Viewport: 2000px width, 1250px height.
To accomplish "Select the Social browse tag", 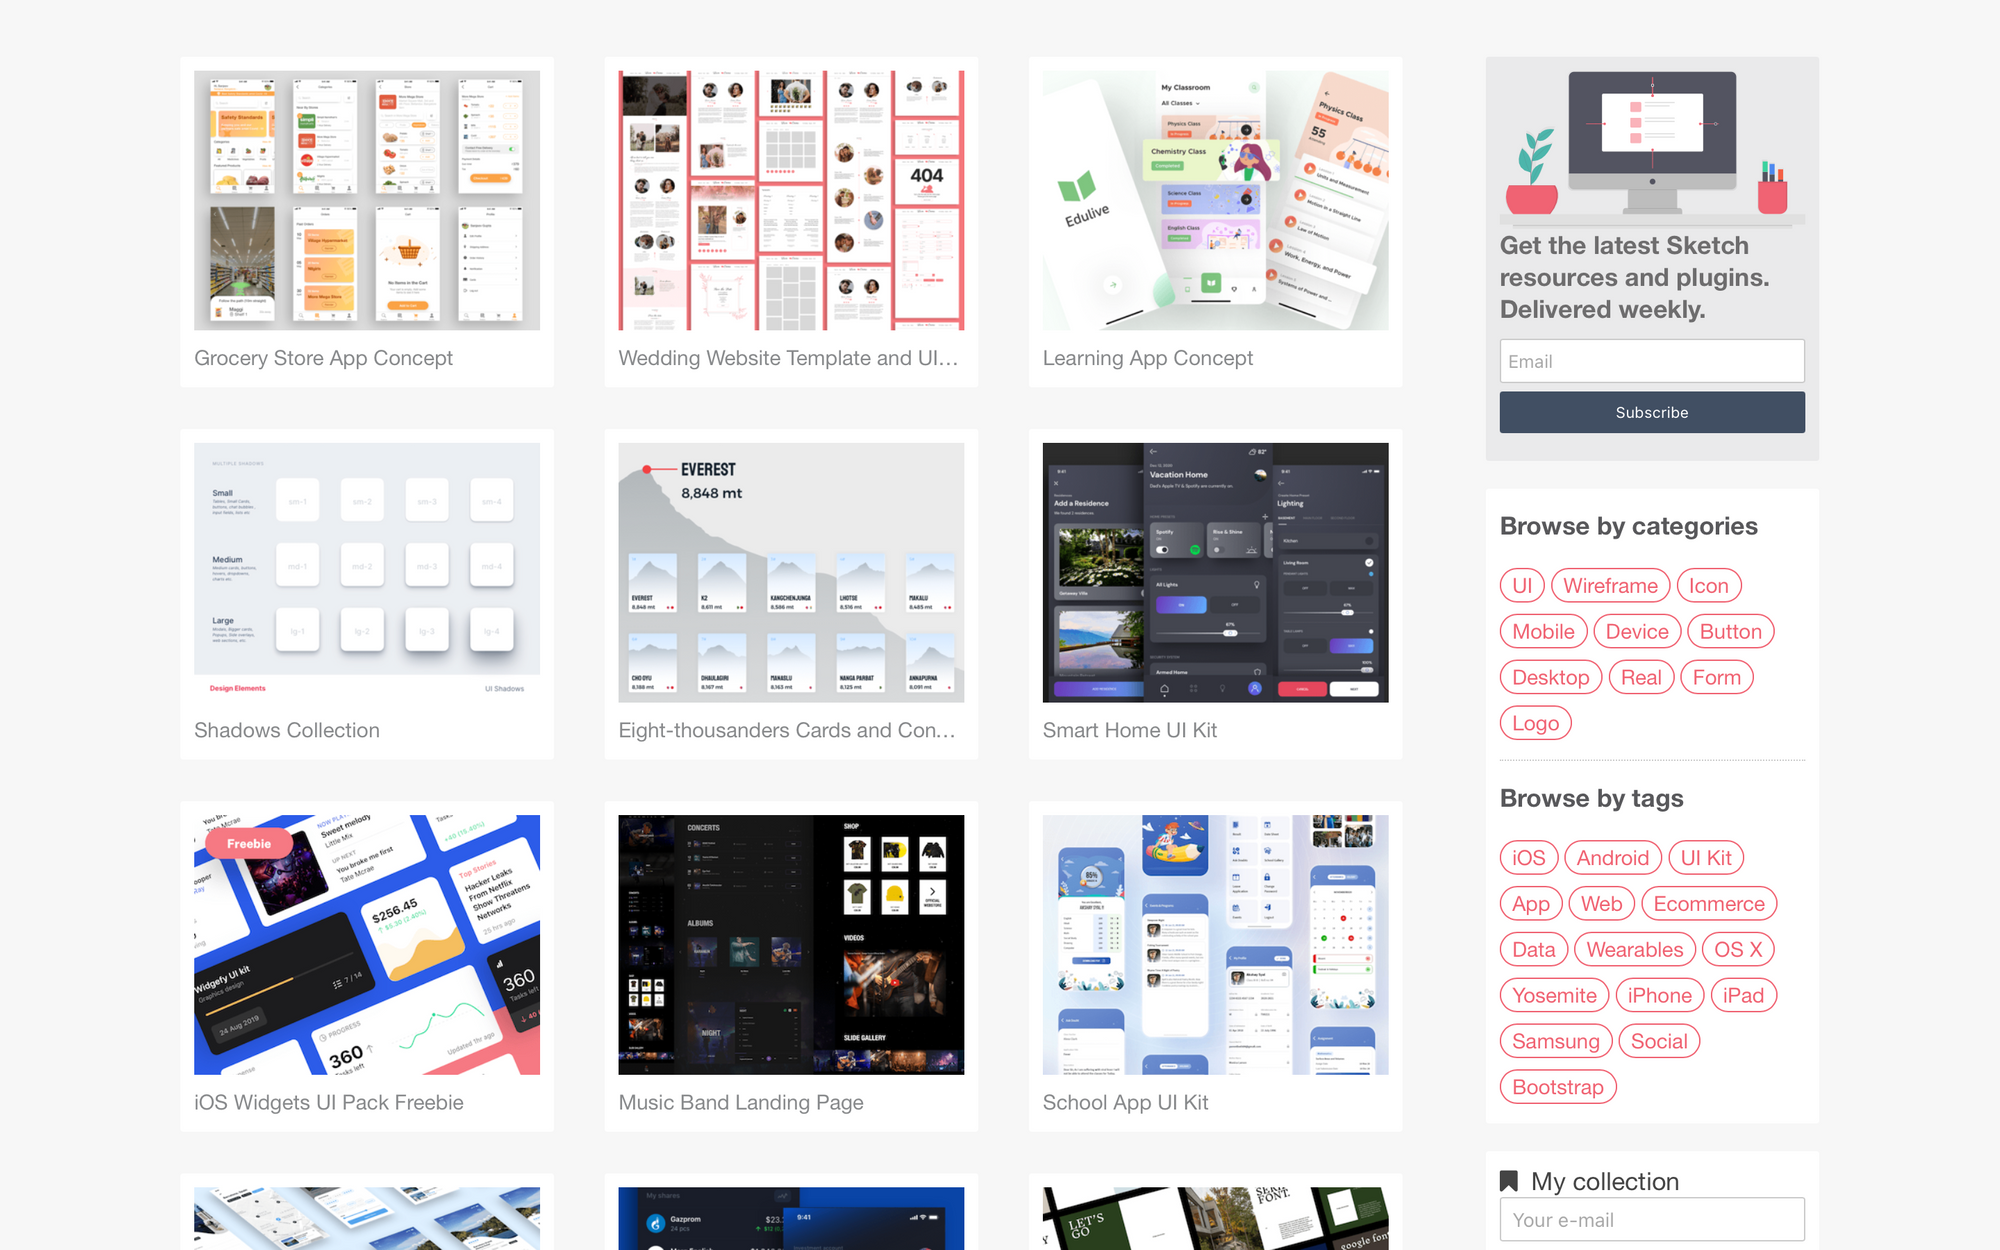I will (x=1659, y=1040).
